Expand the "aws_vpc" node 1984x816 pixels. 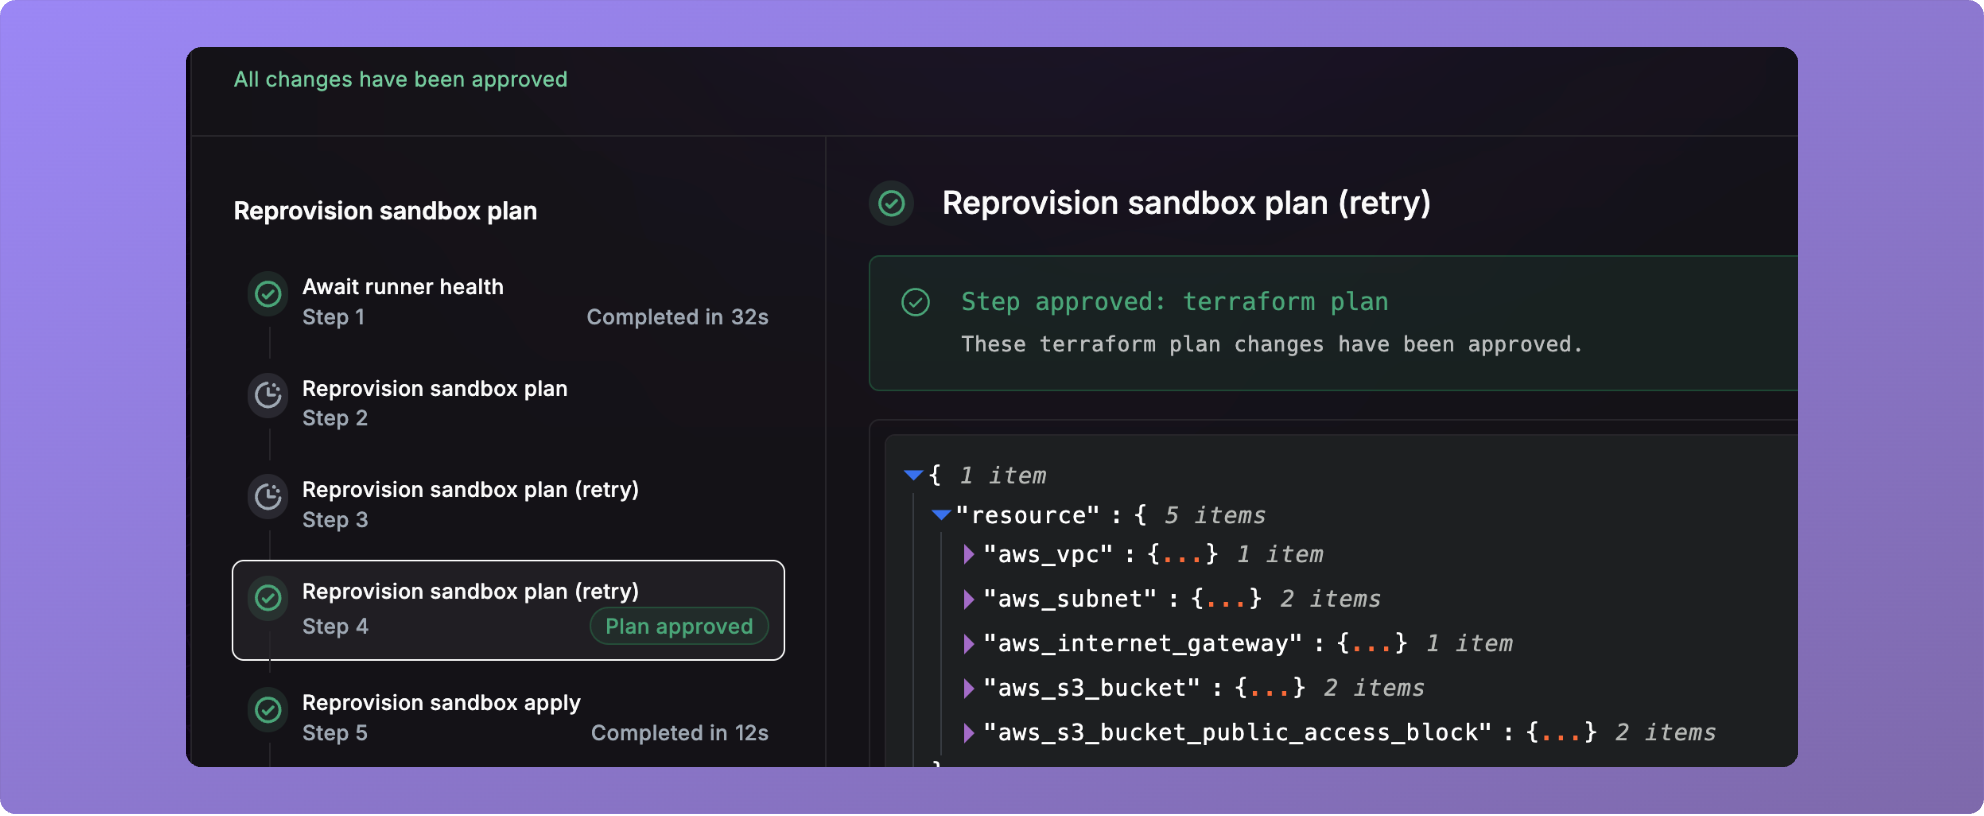968,554
